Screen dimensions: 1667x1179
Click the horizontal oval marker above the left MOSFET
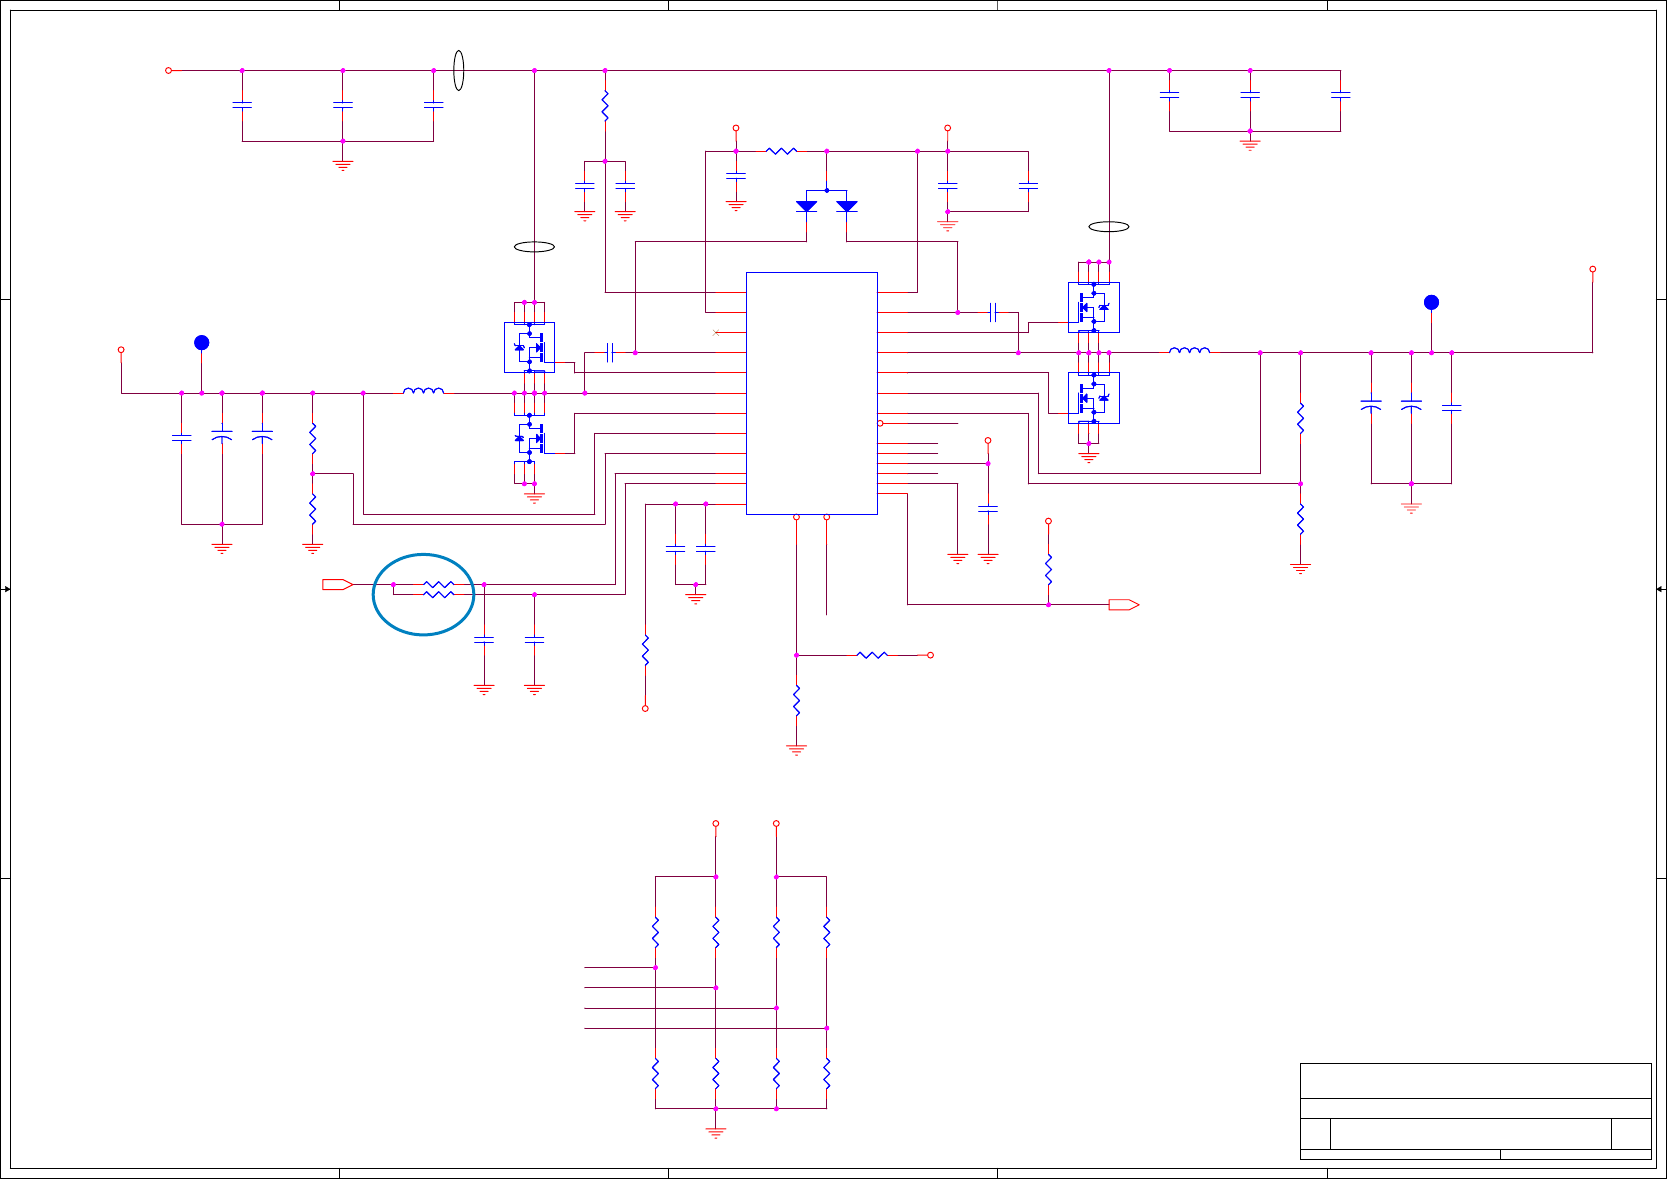(x=534, y=246)
